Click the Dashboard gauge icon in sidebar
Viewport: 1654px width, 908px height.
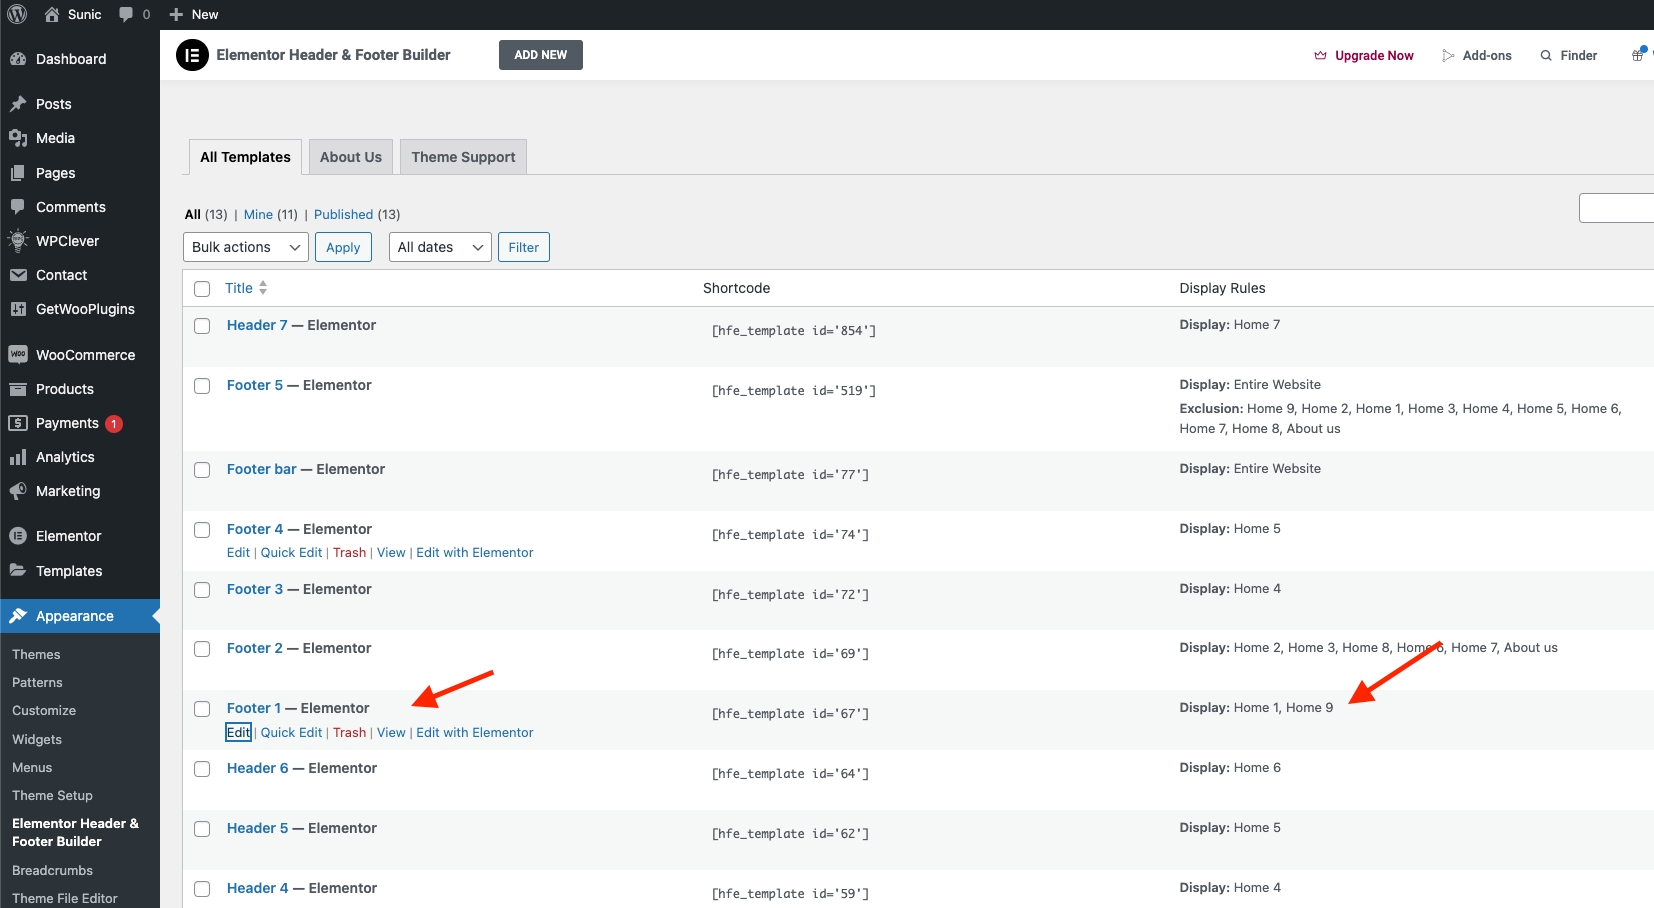(x=18, y=59)
